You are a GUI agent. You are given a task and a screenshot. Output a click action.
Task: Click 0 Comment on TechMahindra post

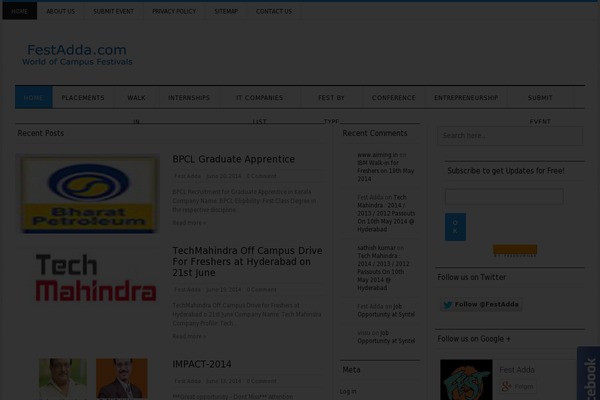(x=261, y=289)
